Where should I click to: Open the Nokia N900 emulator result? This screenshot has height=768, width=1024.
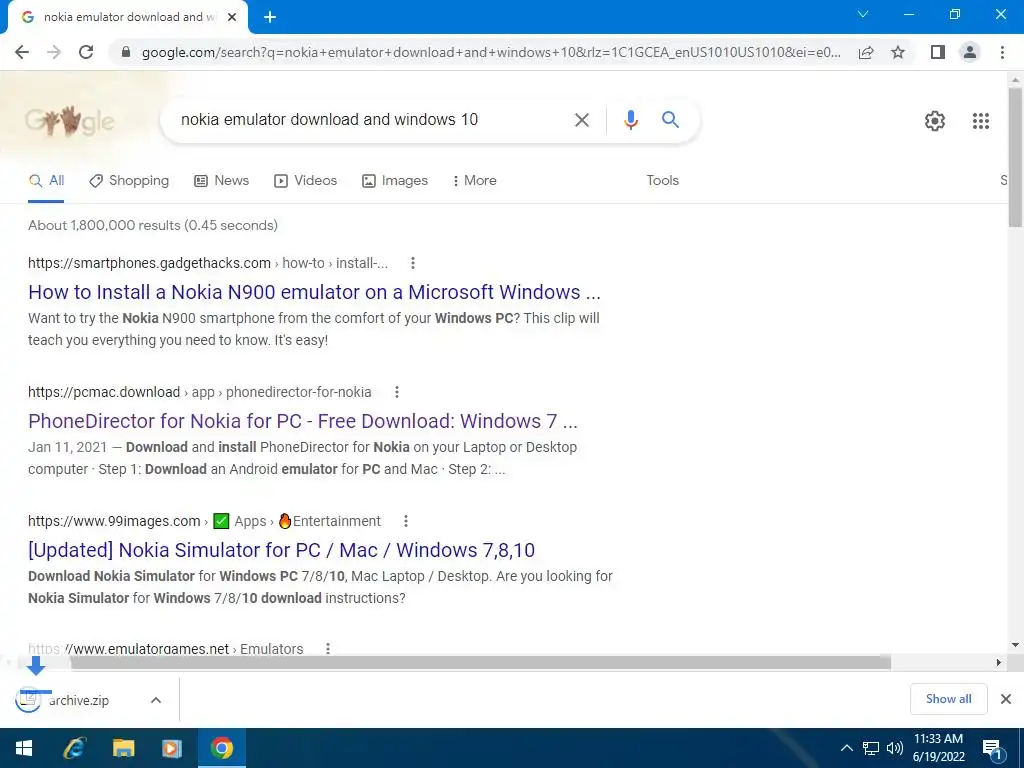[x=314, y=292]
